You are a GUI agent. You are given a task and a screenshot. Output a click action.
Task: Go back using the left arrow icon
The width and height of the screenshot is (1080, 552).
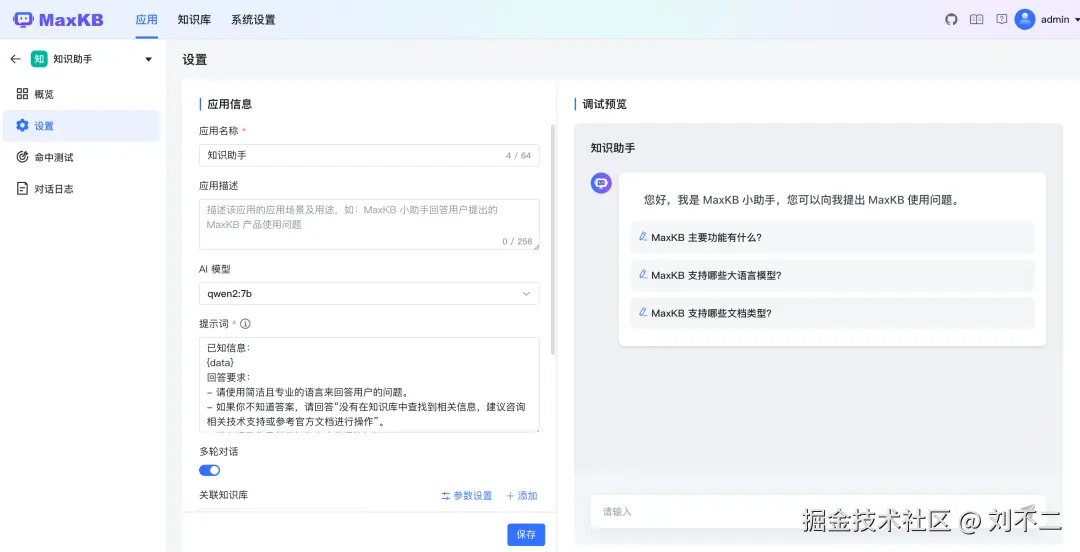(x=16, y=59)
